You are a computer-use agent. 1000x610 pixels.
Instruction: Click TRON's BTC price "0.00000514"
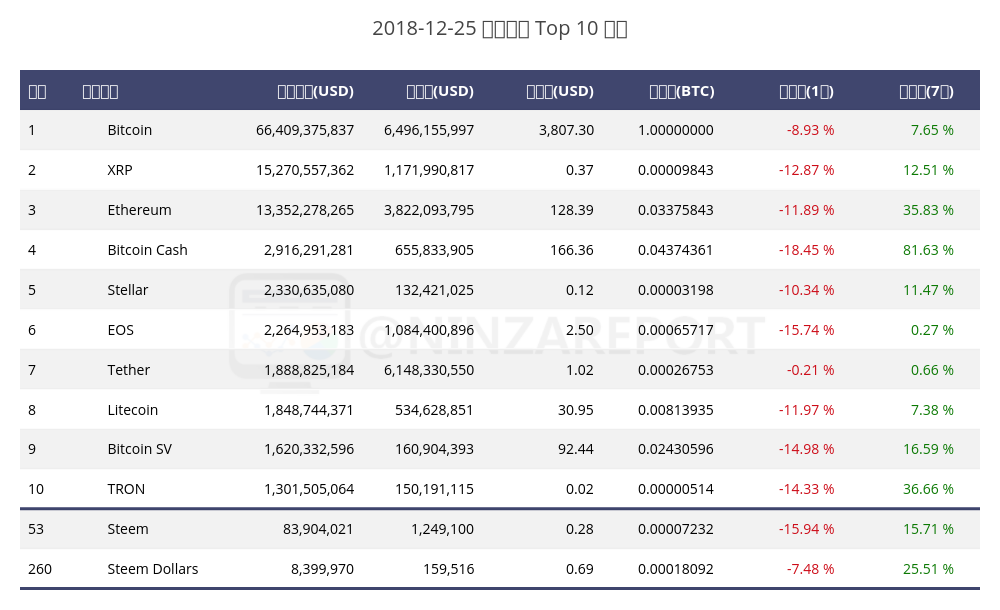(x=675, y=489)
